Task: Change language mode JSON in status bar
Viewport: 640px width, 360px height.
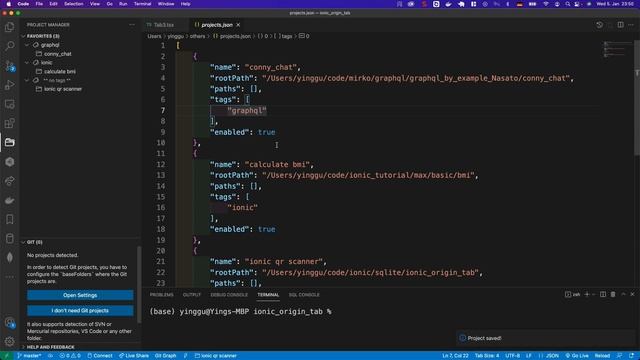Action: [552, 356]
